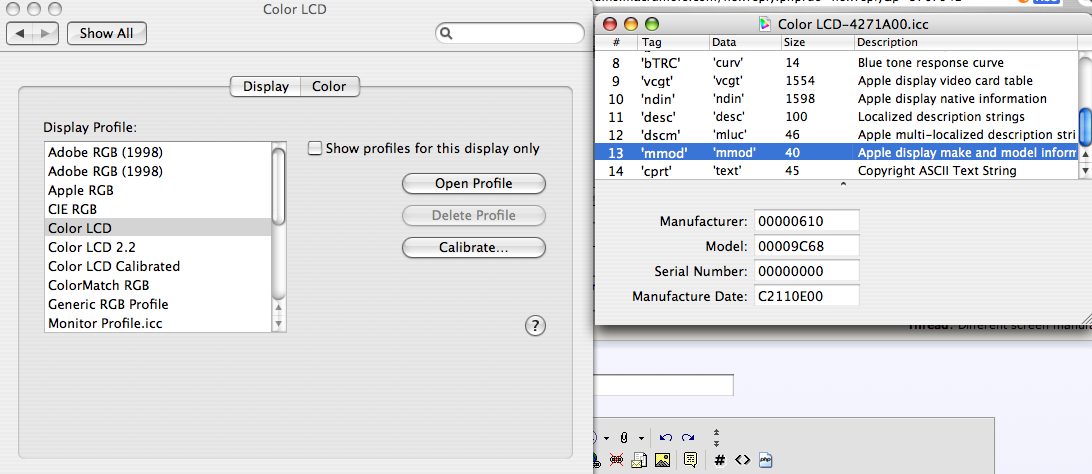
Task: Undo last edit in forum editor
Action: pos(666,438)
